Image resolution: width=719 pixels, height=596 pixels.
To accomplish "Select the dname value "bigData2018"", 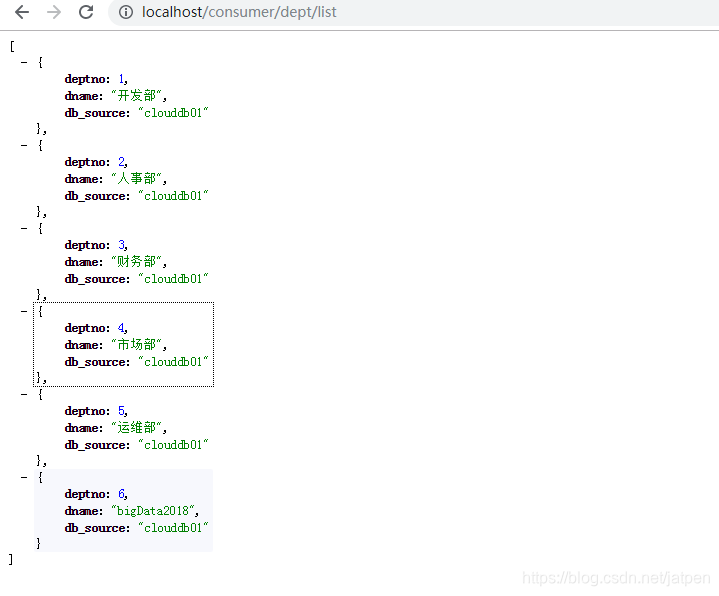I will 153,511.
